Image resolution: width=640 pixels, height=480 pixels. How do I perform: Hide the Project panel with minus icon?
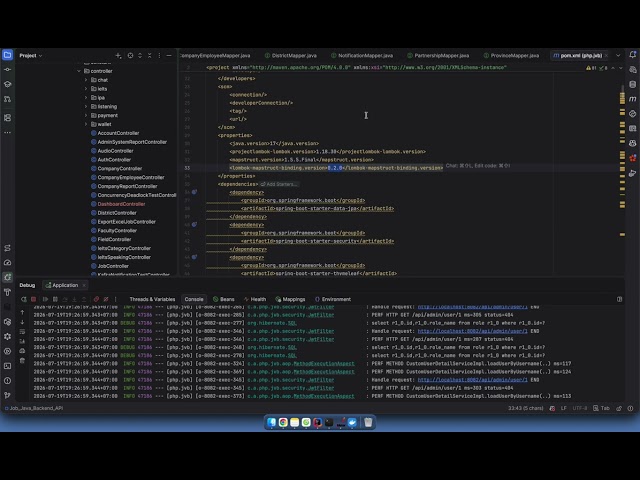point(169,56)
